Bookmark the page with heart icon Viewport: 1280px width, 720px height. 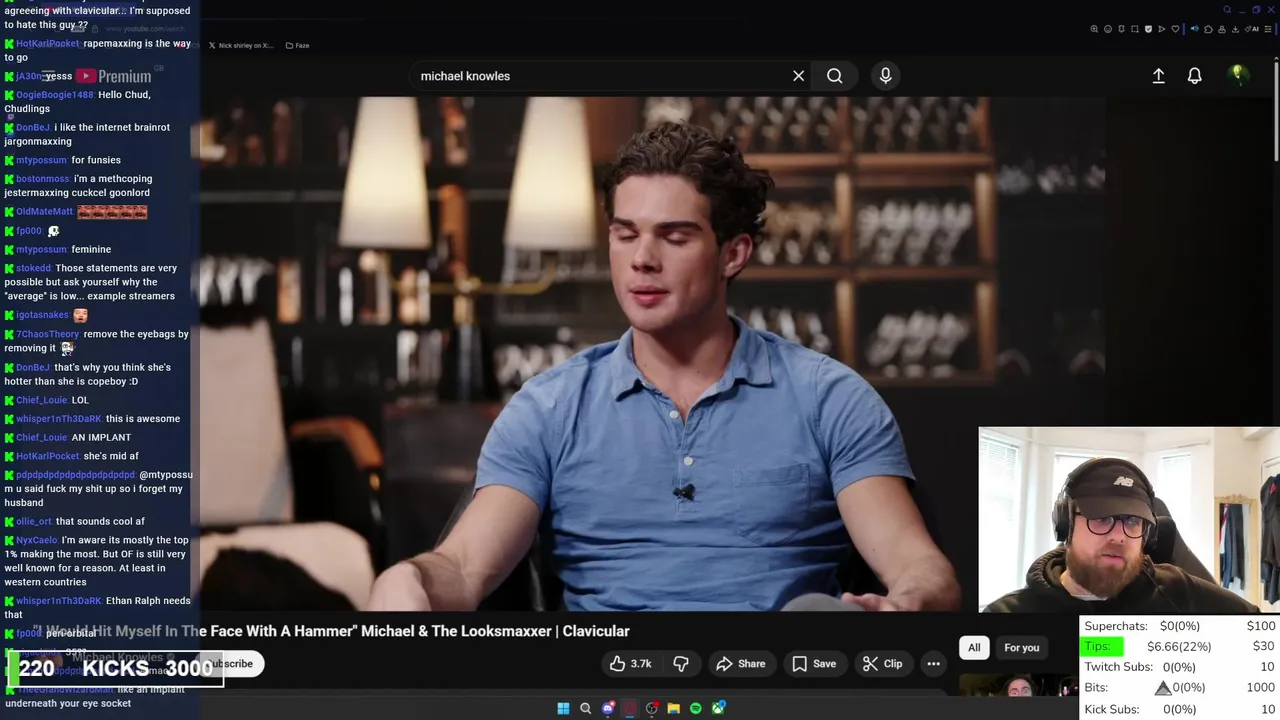click(1175, 29)
